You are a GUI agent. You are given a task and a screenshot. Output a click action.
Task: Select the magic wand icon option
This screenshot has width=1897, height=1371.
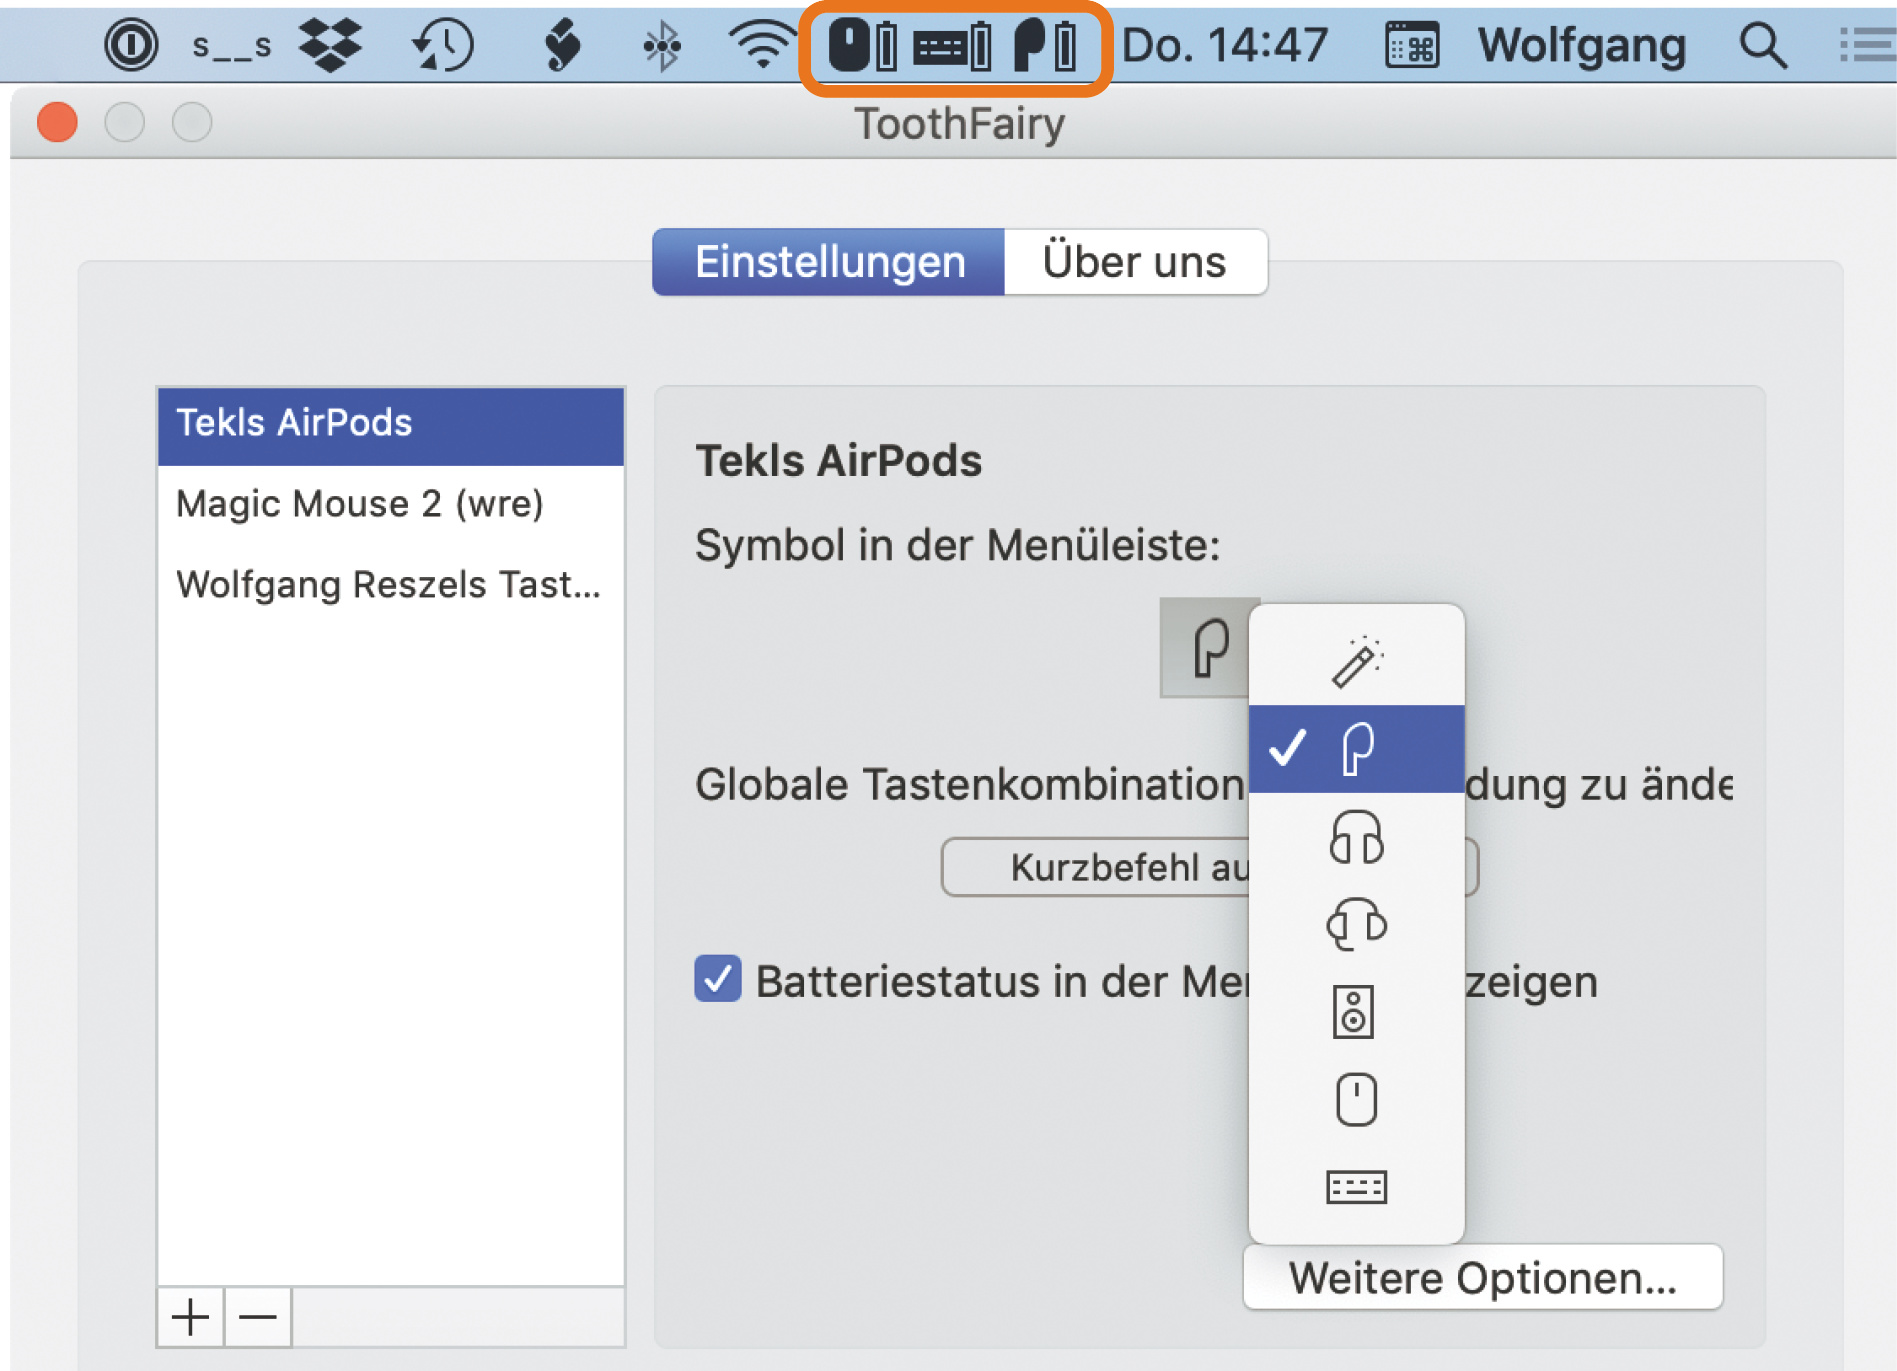(1356, 661)
